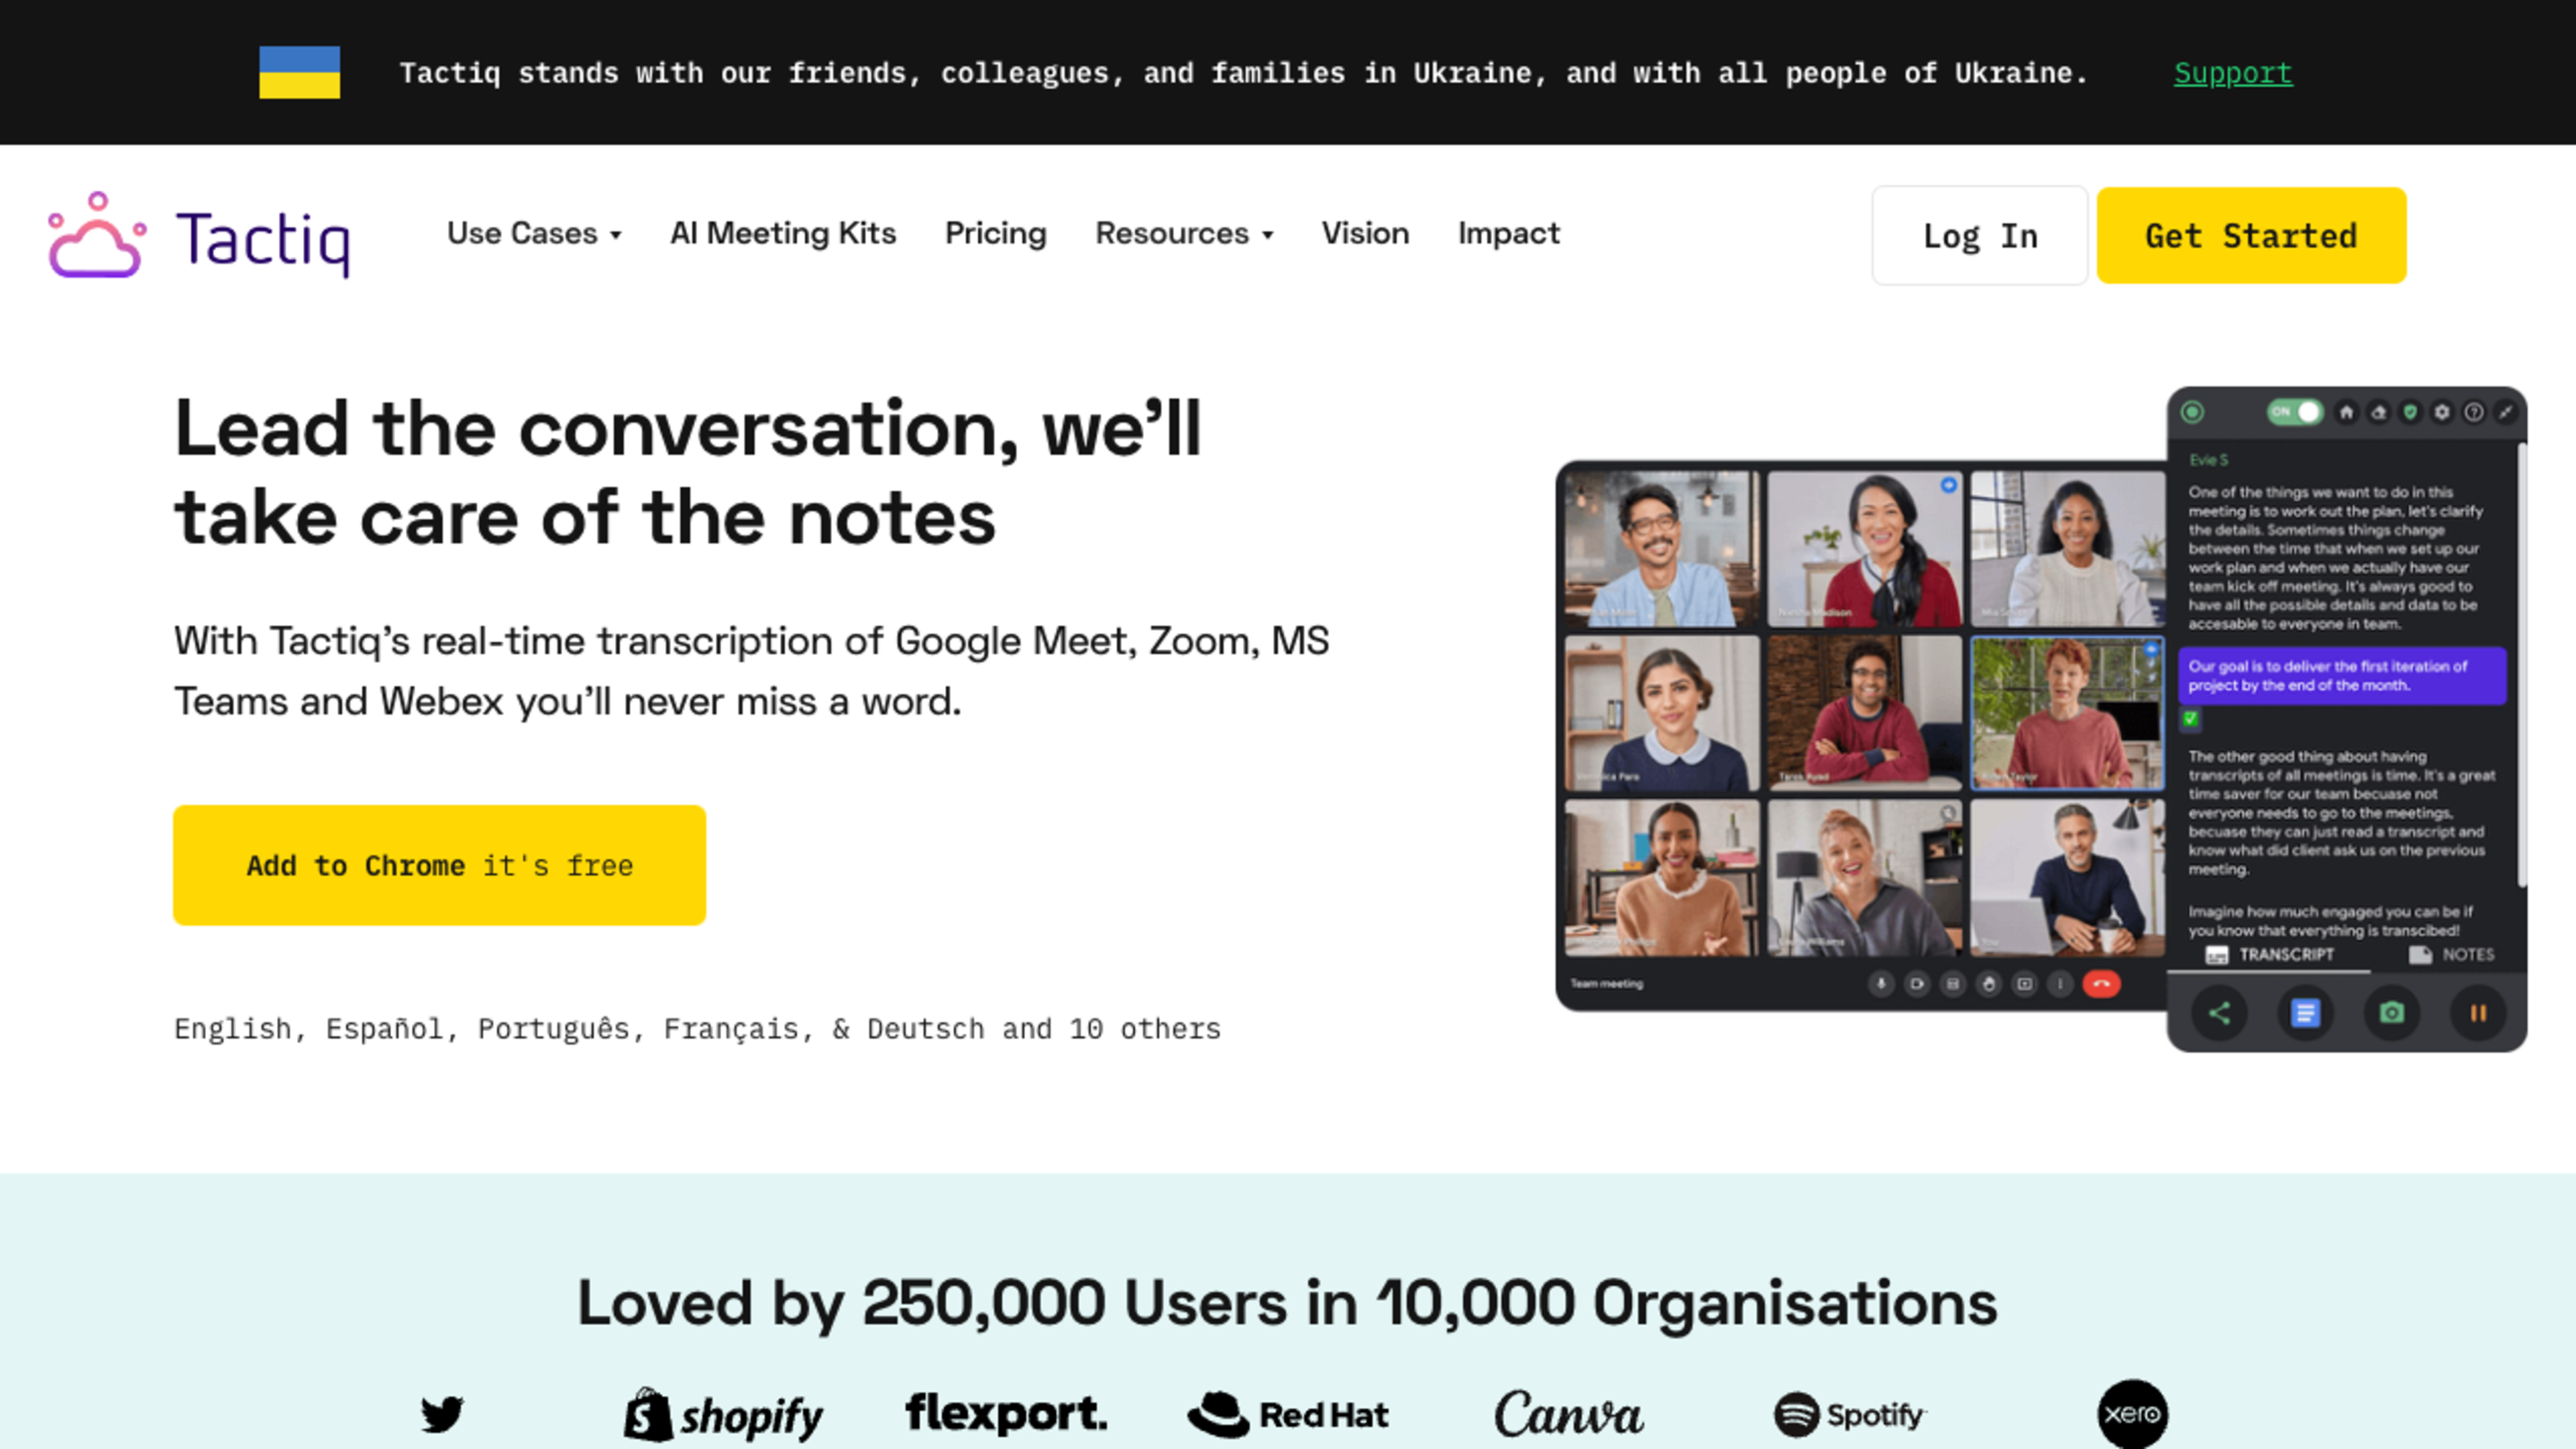The image size is (2576, 1449).
Task: Click the blue Google Docs icon
Action: click(2305, 1013)
